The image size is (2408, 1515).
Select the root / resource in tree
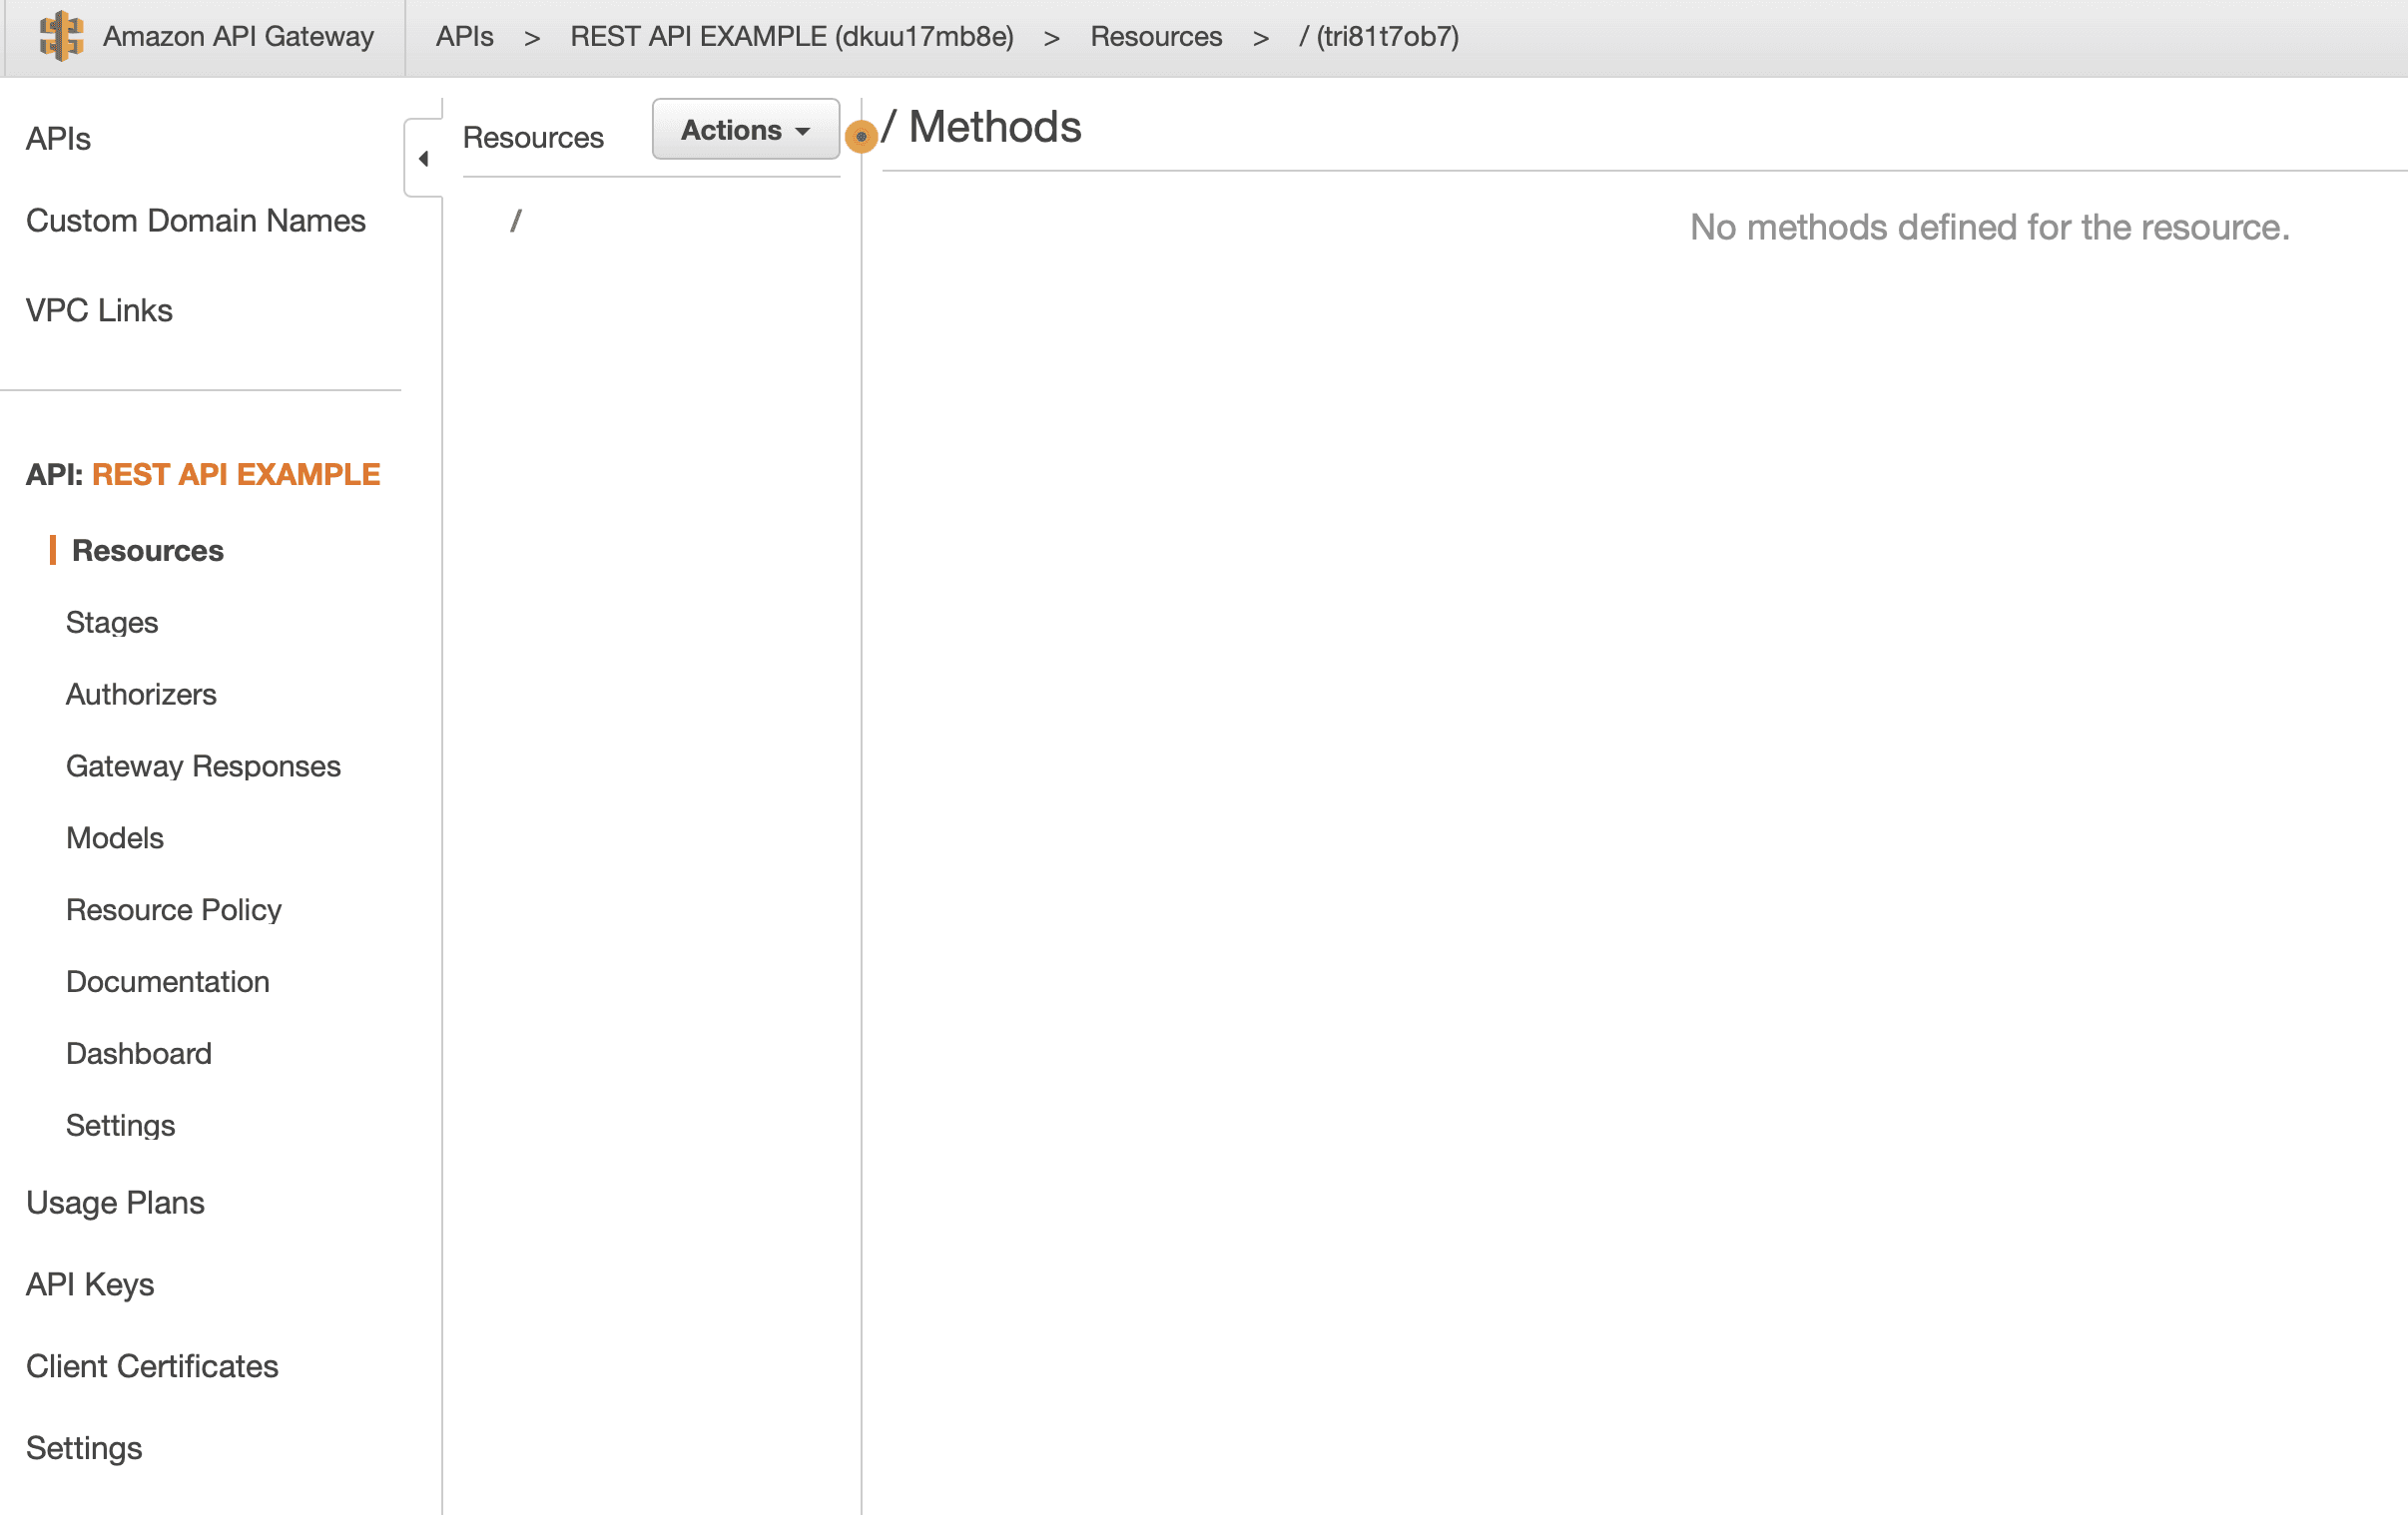[x=516, y=221]
